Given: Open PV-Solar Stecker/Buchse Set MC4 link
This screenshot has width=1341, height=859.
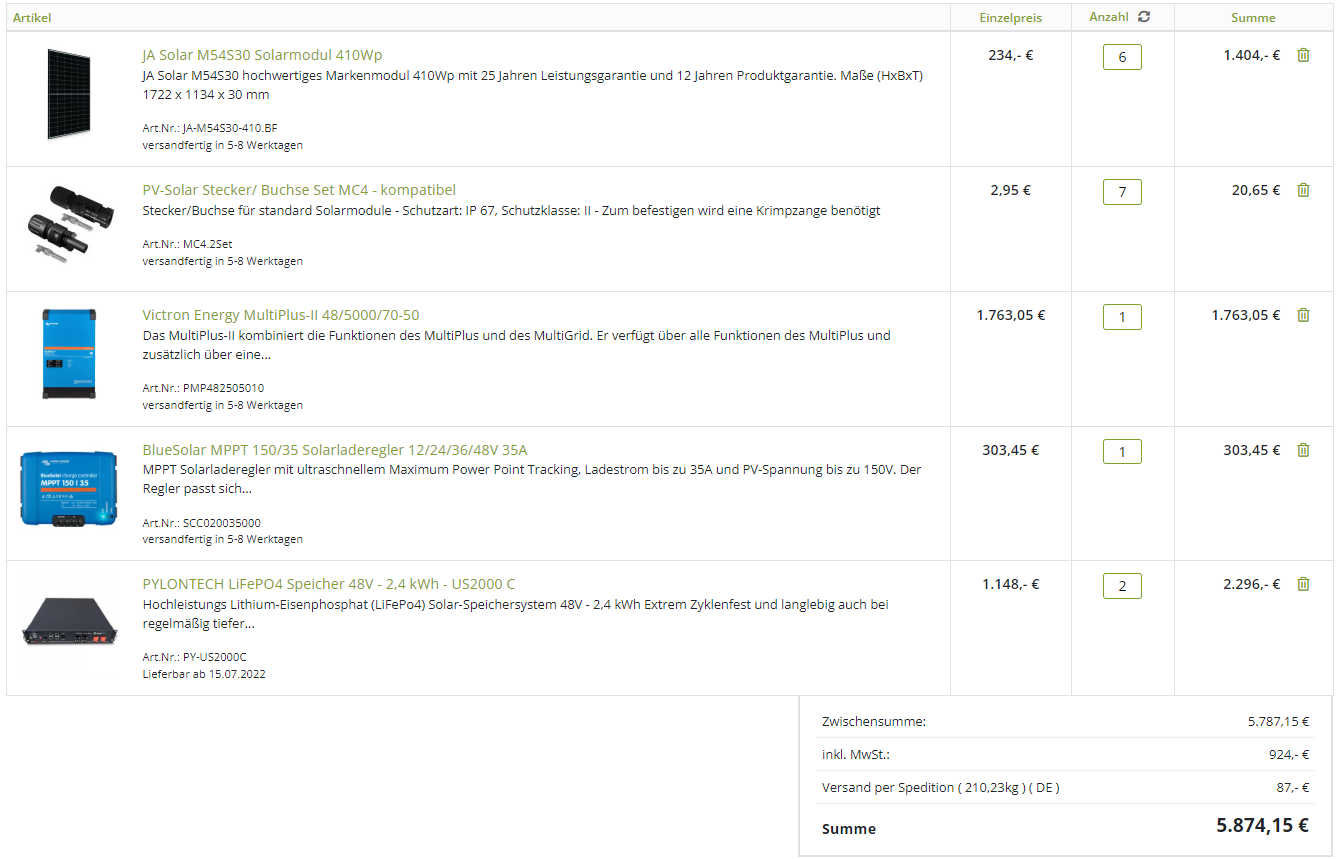Looking at the screenshot, I should [299, 190].
